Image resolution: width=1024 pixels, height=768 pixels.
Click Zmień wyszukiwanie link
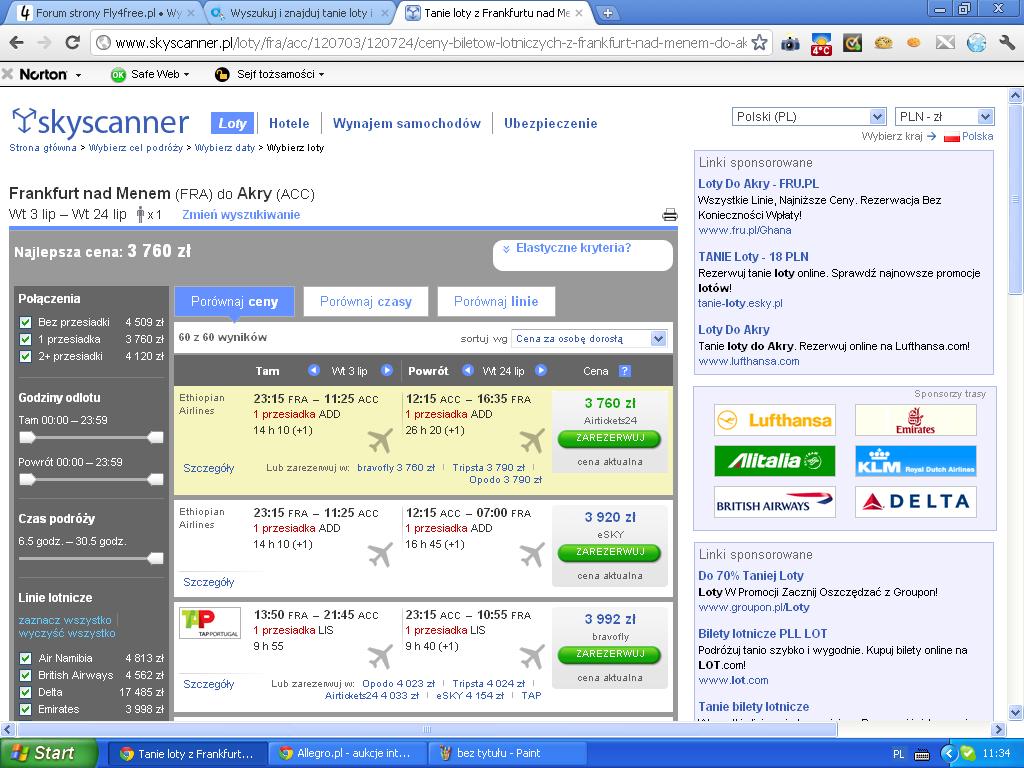(x=241, y=215)
